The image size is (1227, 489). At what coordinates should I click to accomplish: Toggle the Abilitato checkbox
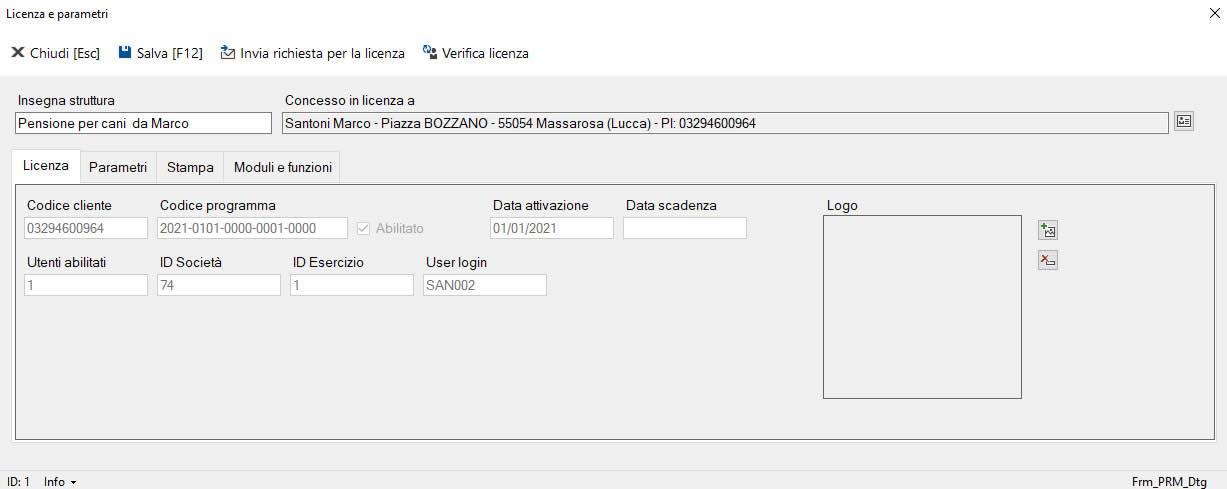click(x=364, y=228)
